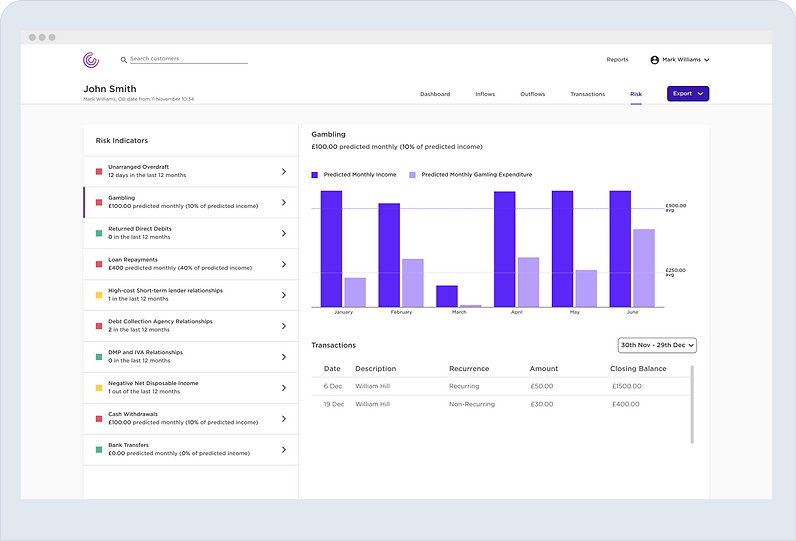Viewport: 796px width, 541px height.
Task: Expand the Gambling risk indicator chevron
Action: click(284, 202)
